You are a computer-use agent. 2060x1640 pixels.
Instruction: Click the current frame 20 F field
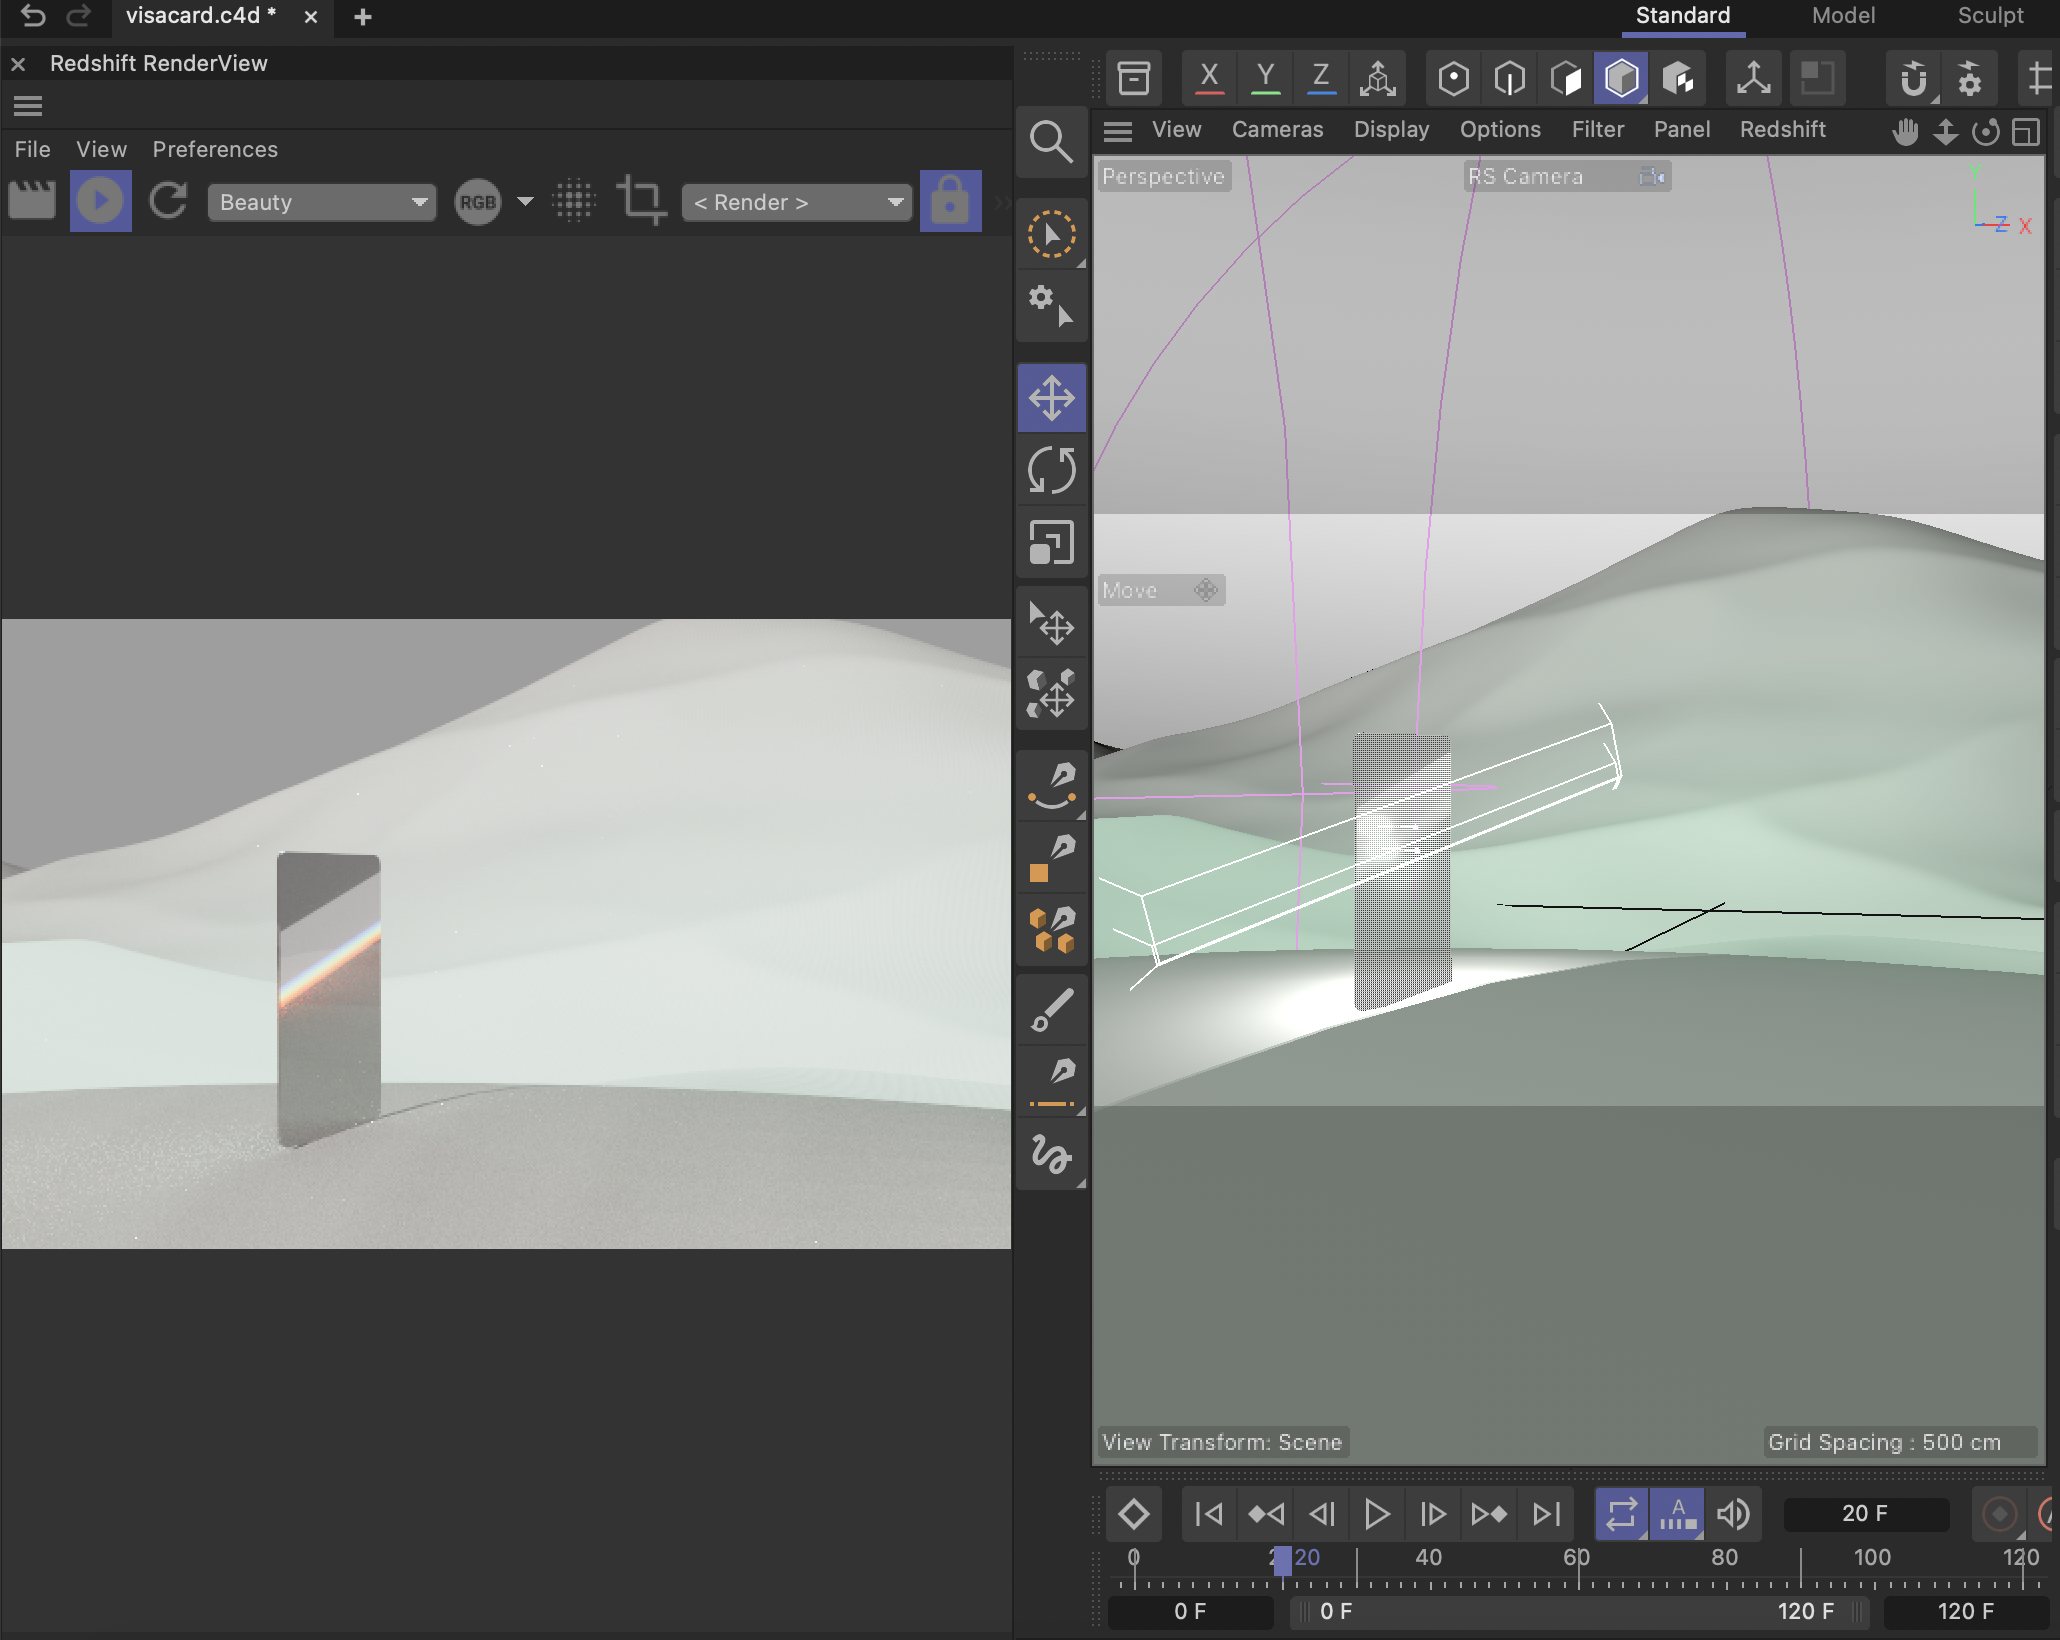point(1864,1514)
